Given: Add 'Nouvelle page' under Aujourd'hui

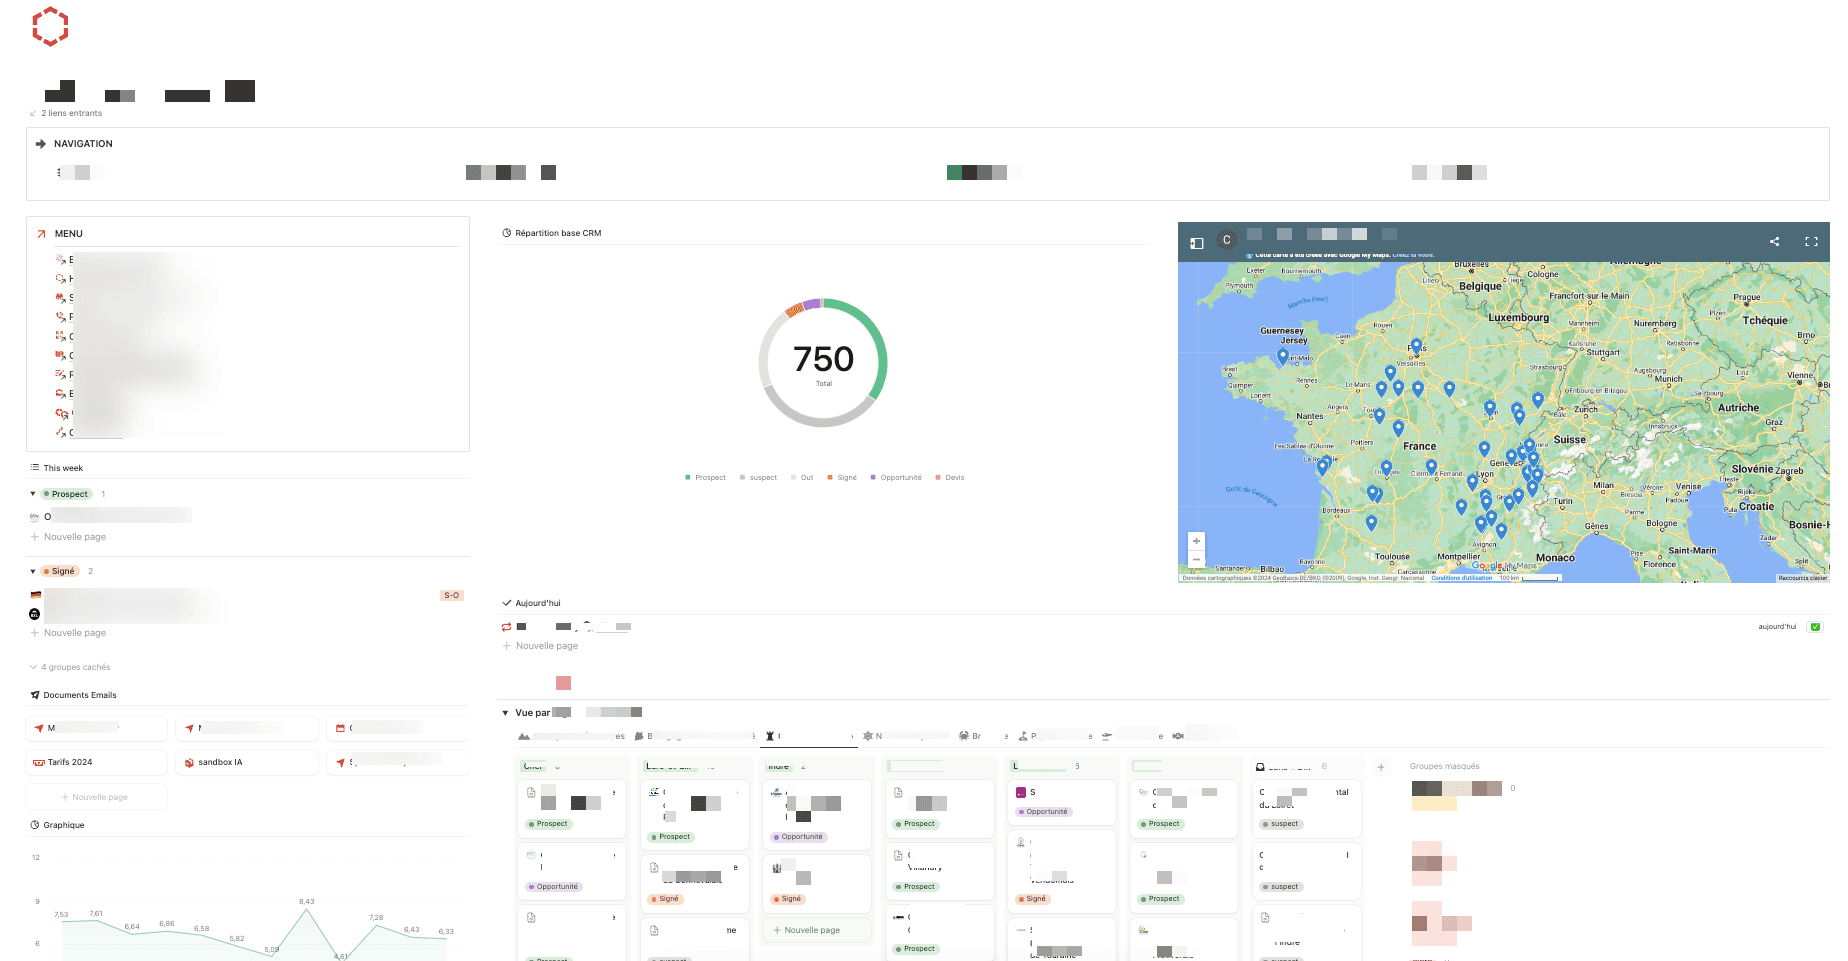Looking at the screenshot, I should coord(540,646).
